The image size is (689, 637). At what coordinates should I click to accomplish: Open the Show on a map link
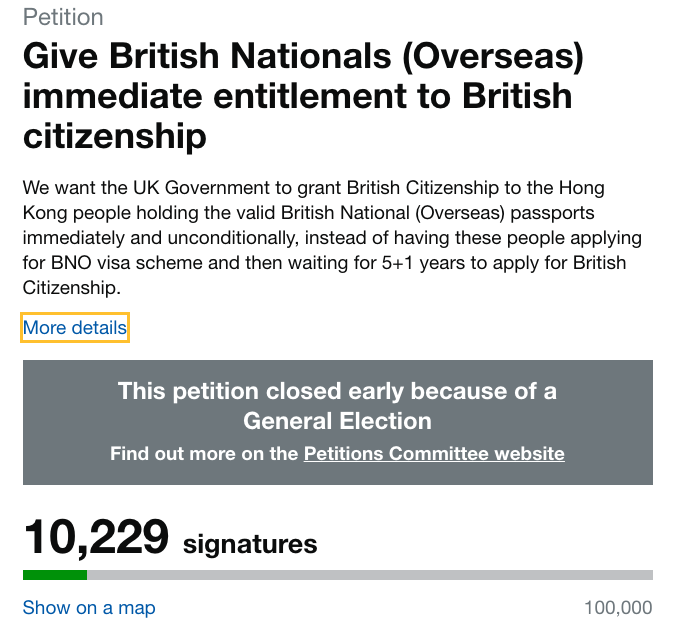(x=89, y=607)
